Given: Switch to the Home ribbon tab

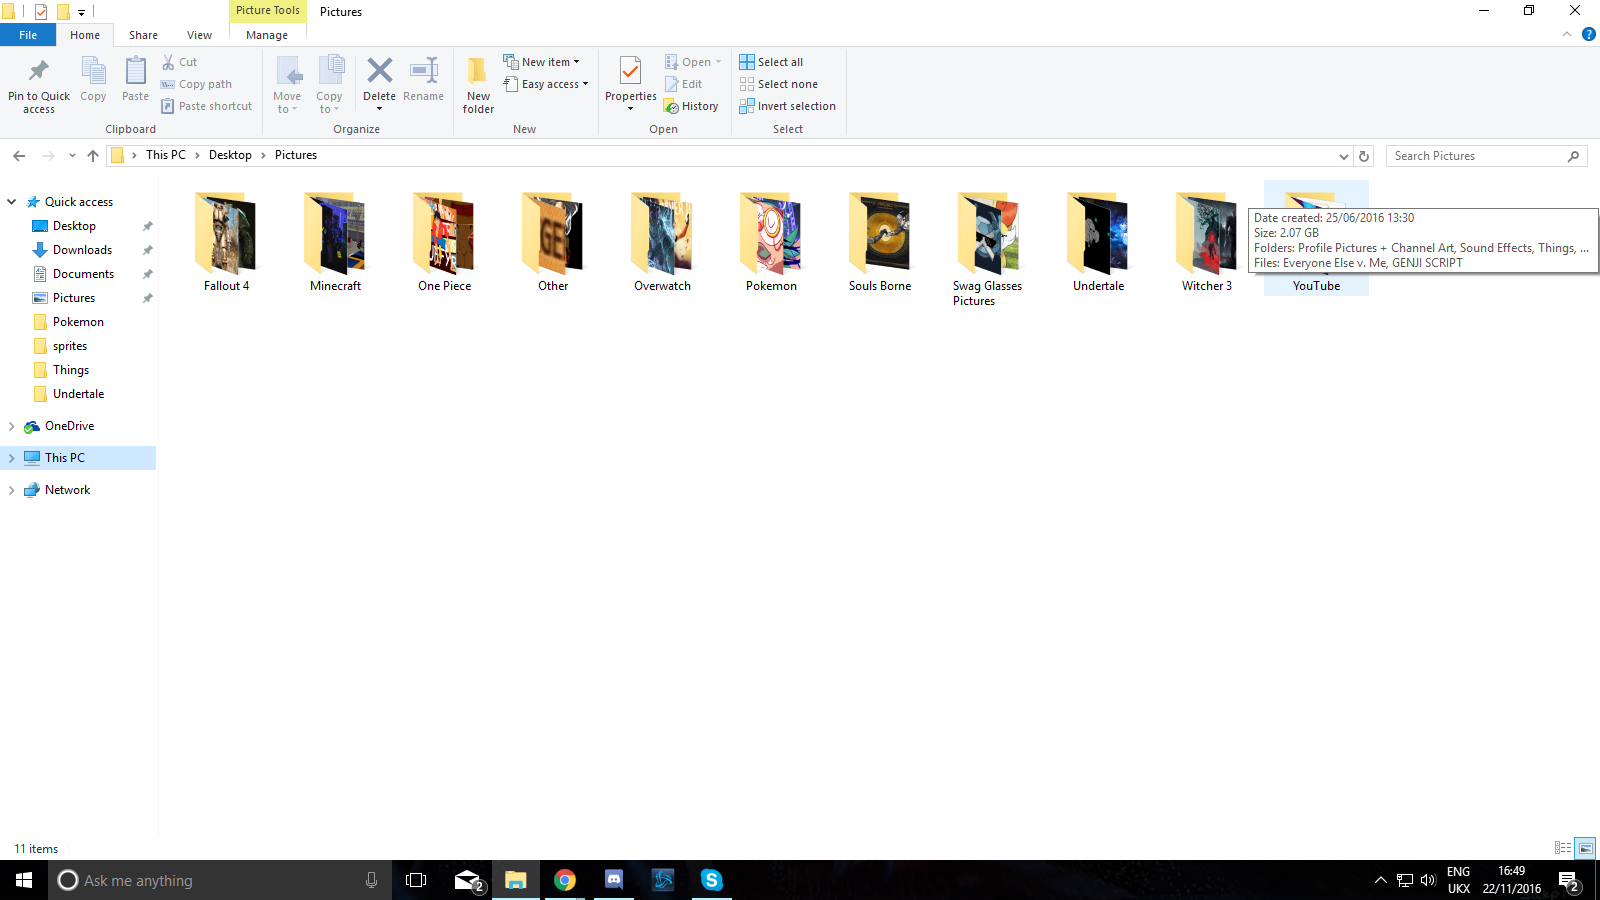Looking at the screenshot, I should tap(85, 35).
